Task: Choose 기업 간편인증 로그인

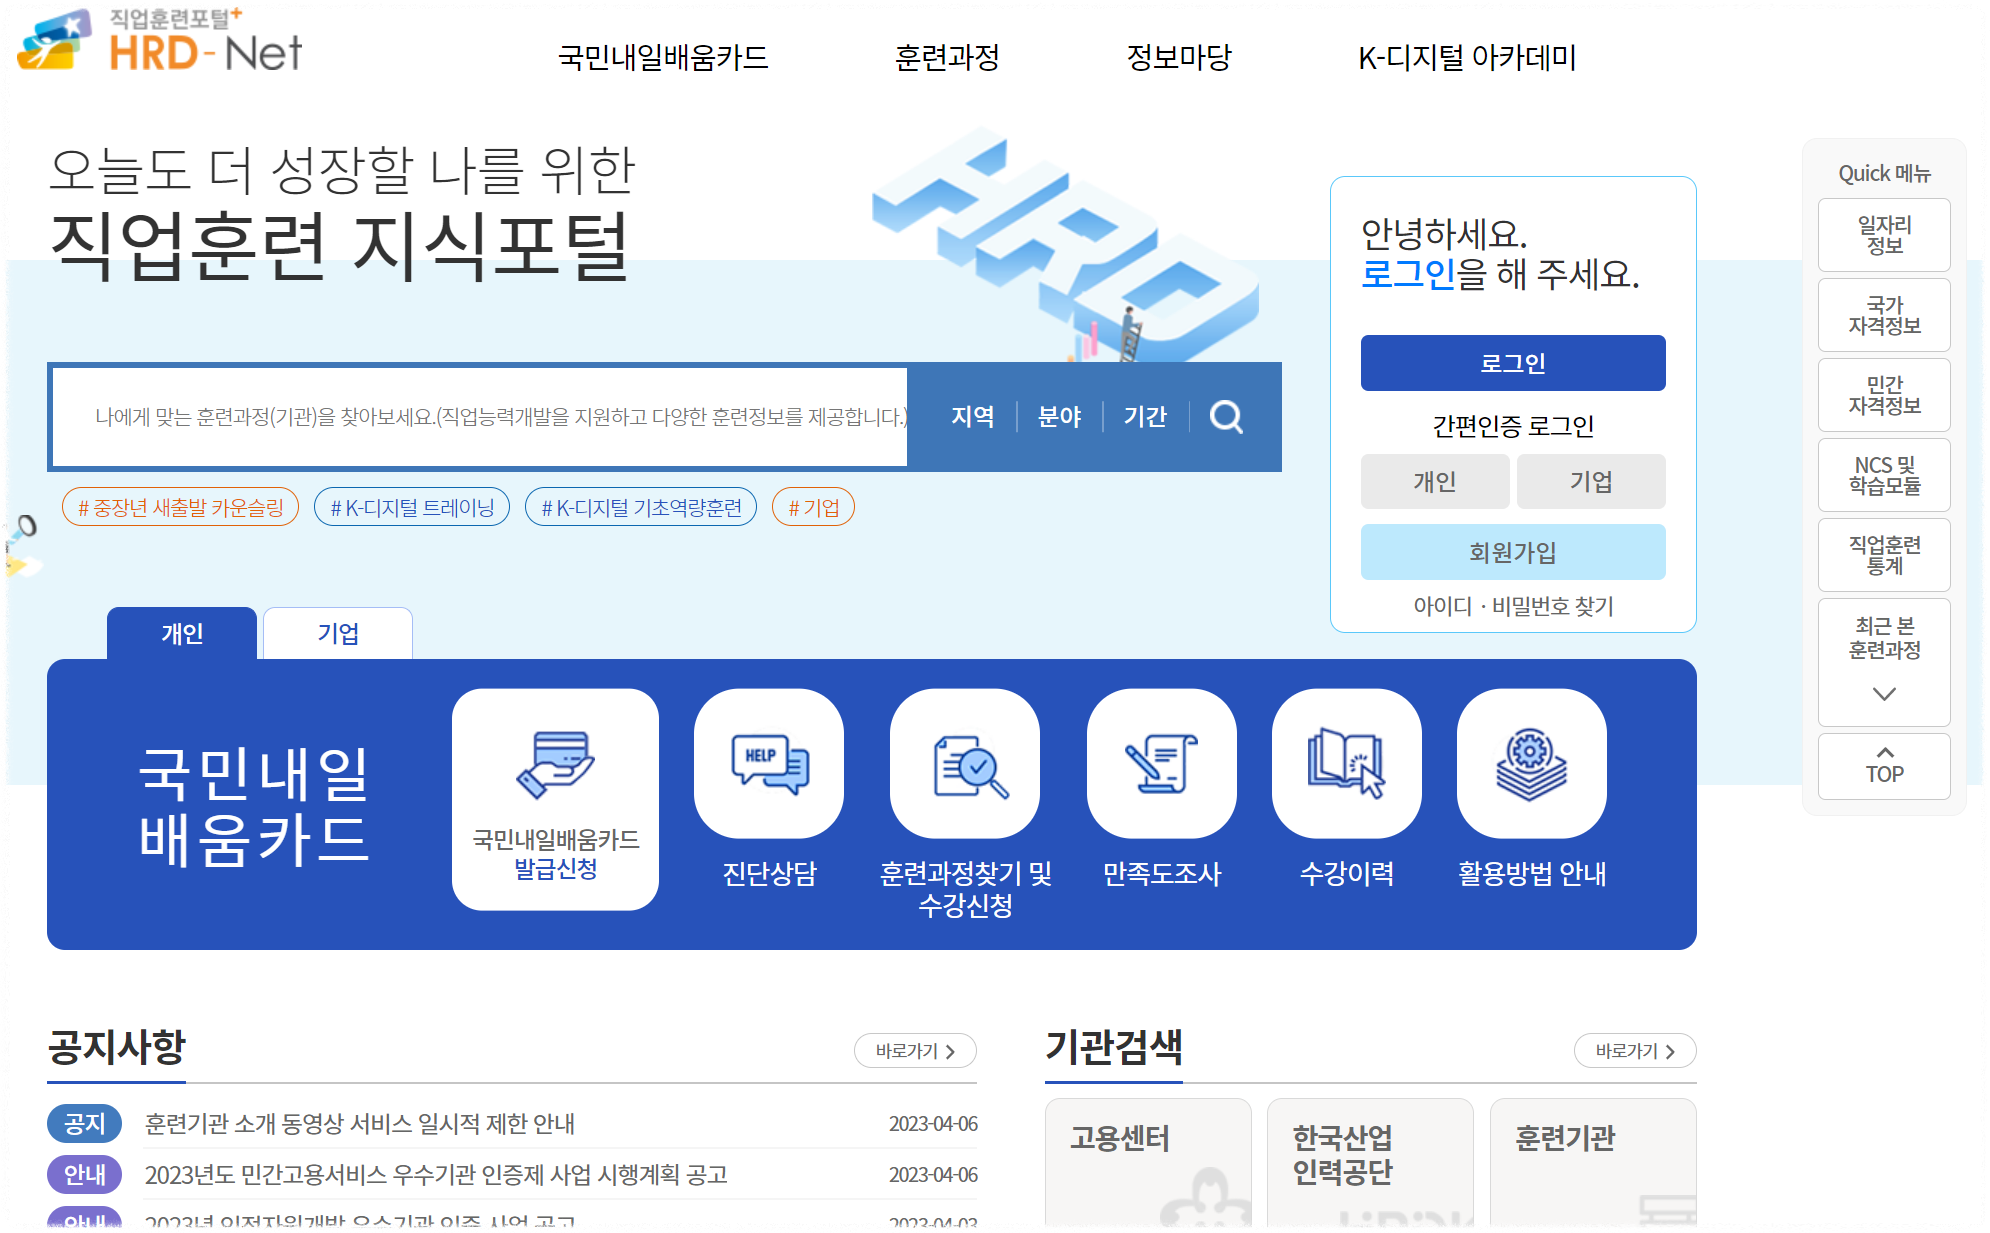Action: pos(1591,481)
